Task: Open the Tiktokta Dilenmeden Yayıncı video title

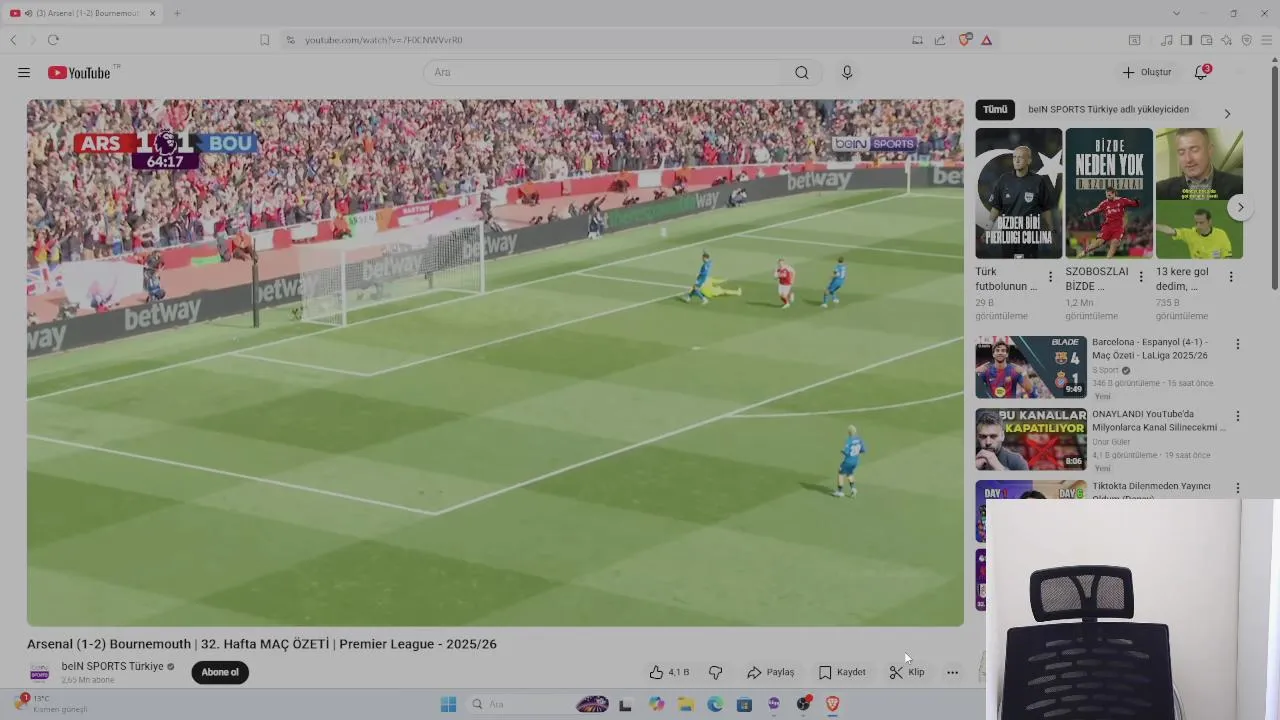Action: point(1152,489)
